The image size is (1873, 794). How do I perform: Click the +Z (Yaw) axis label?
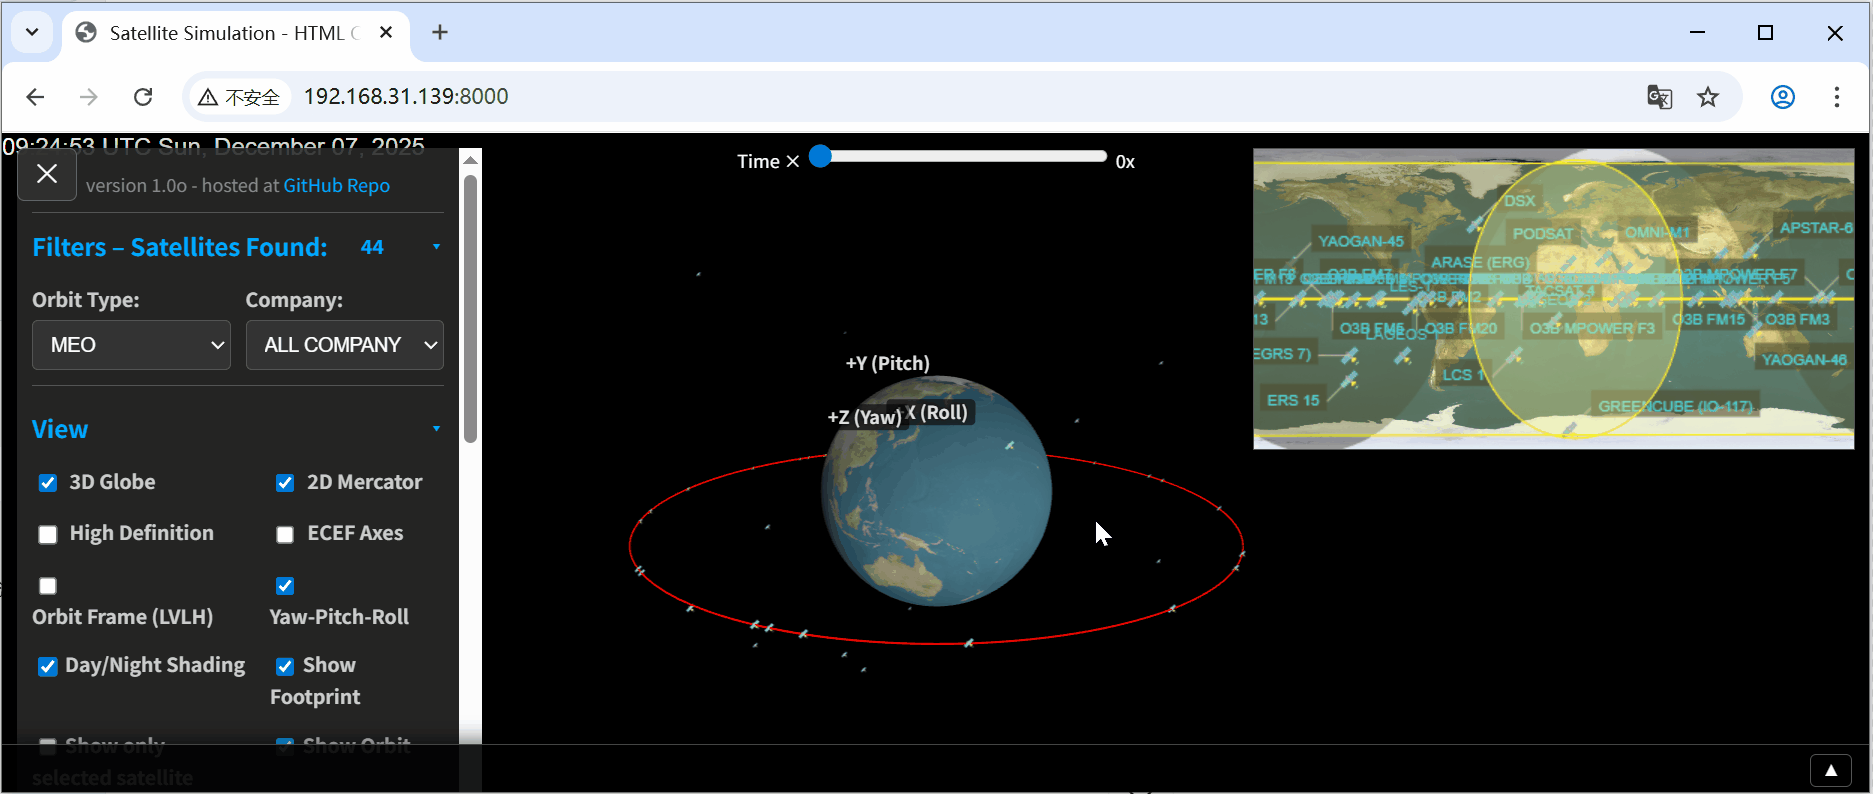tap(864, 417)
